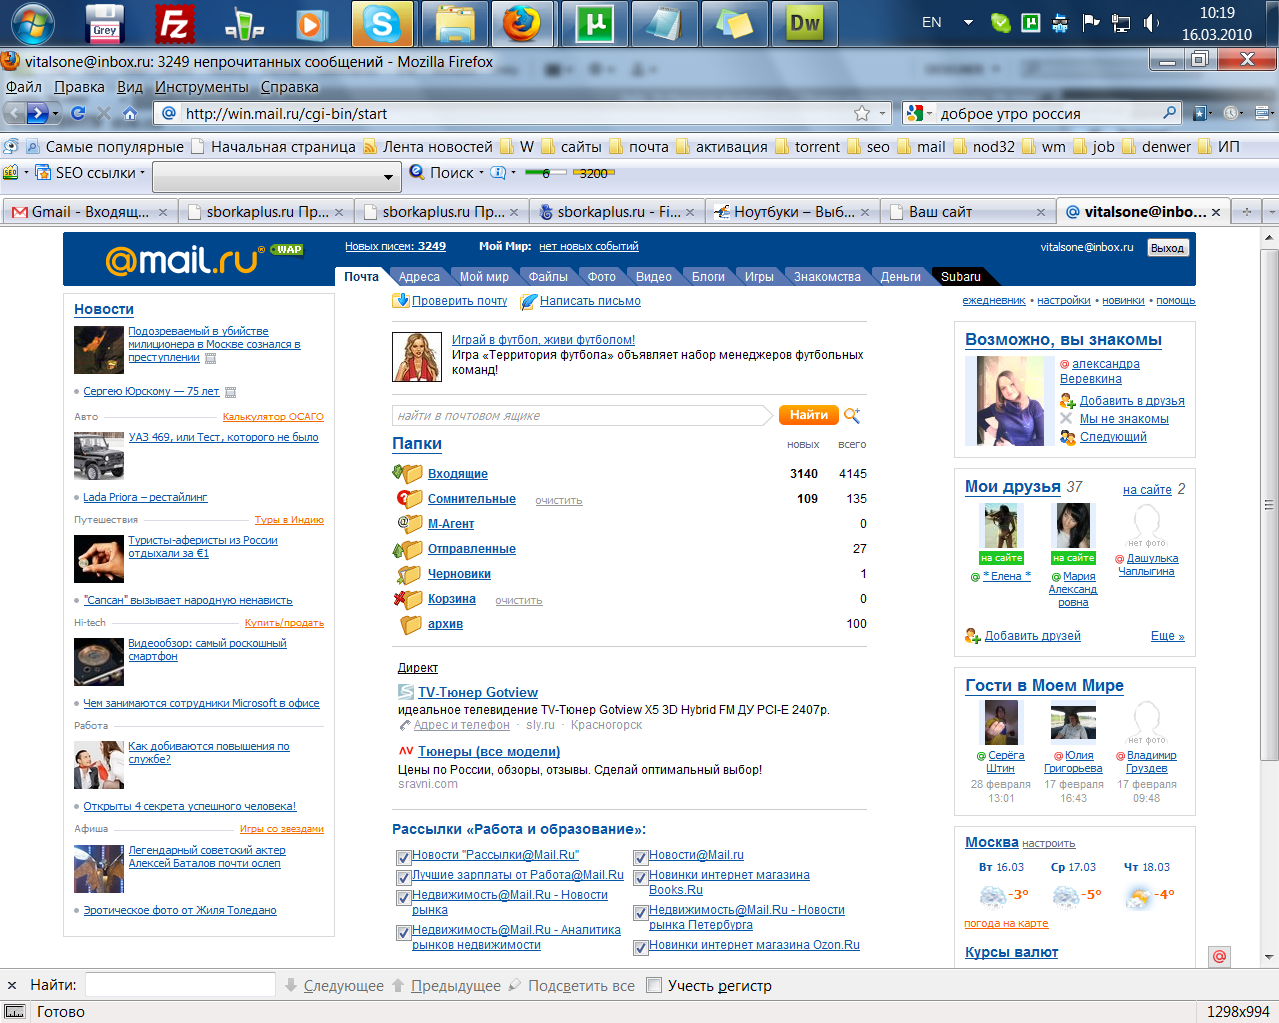1279x1023 pixels.
Task: Open the Знакомства portal tab
Action: tap(827, 277)
